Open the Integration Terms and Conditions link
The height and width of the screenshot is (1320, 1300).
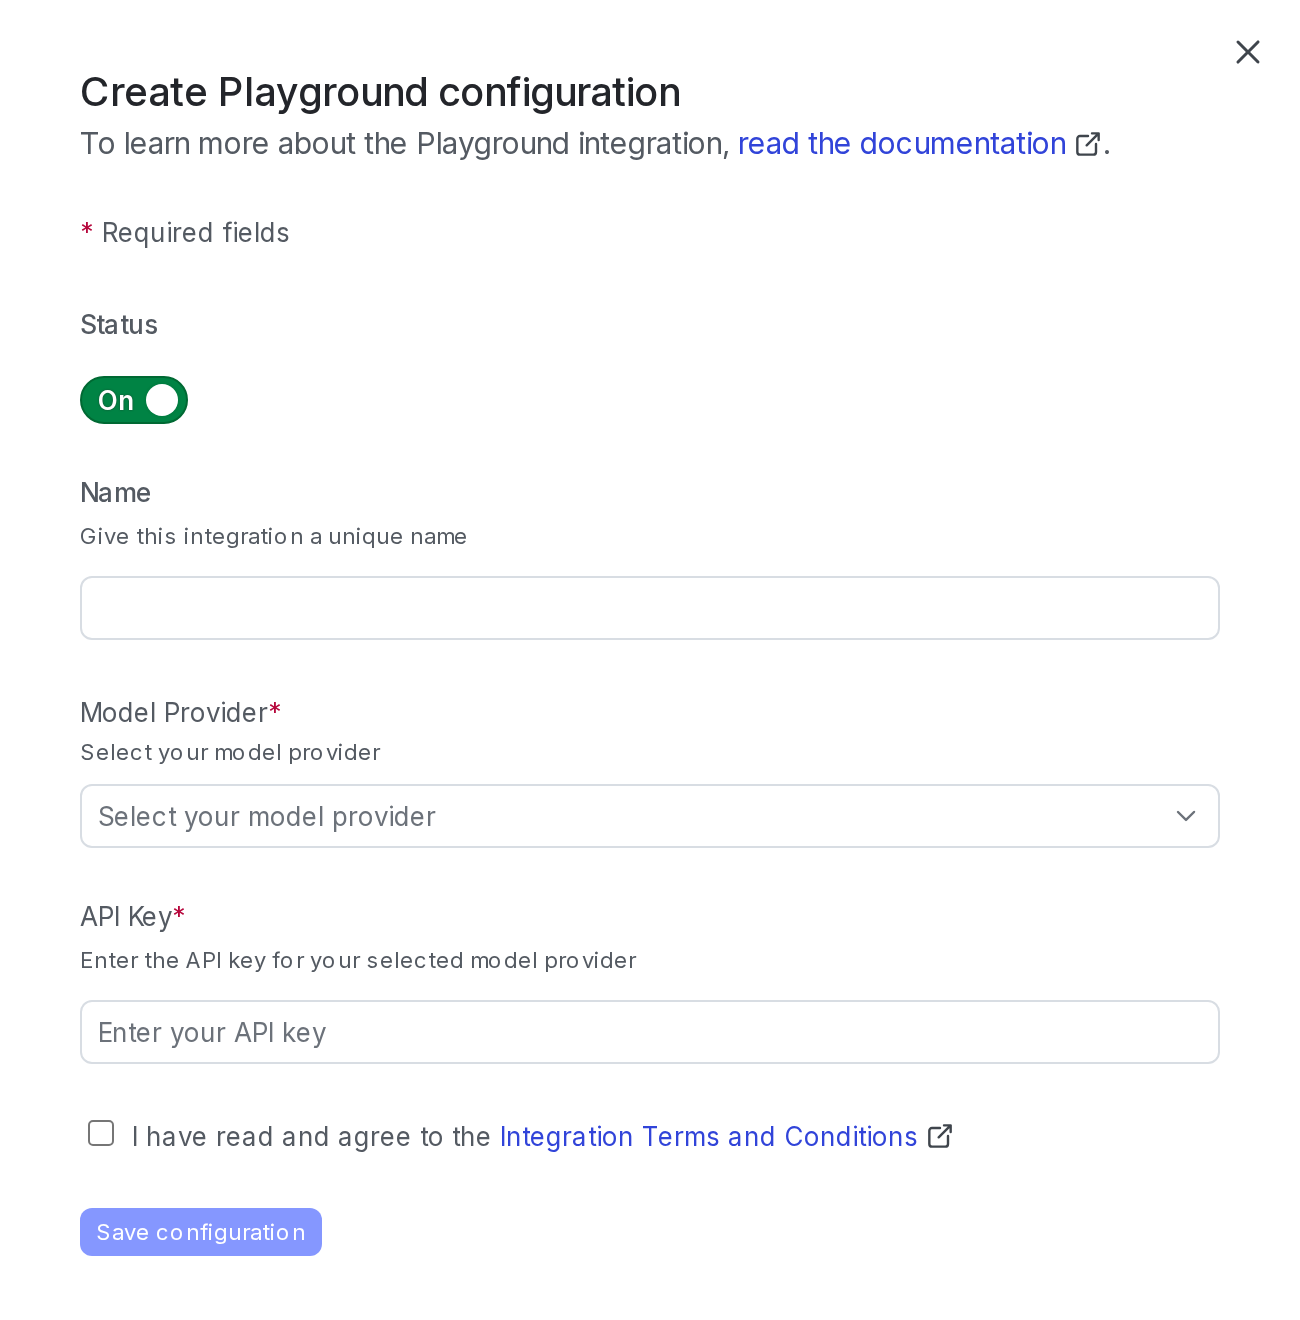(708, 1136)
